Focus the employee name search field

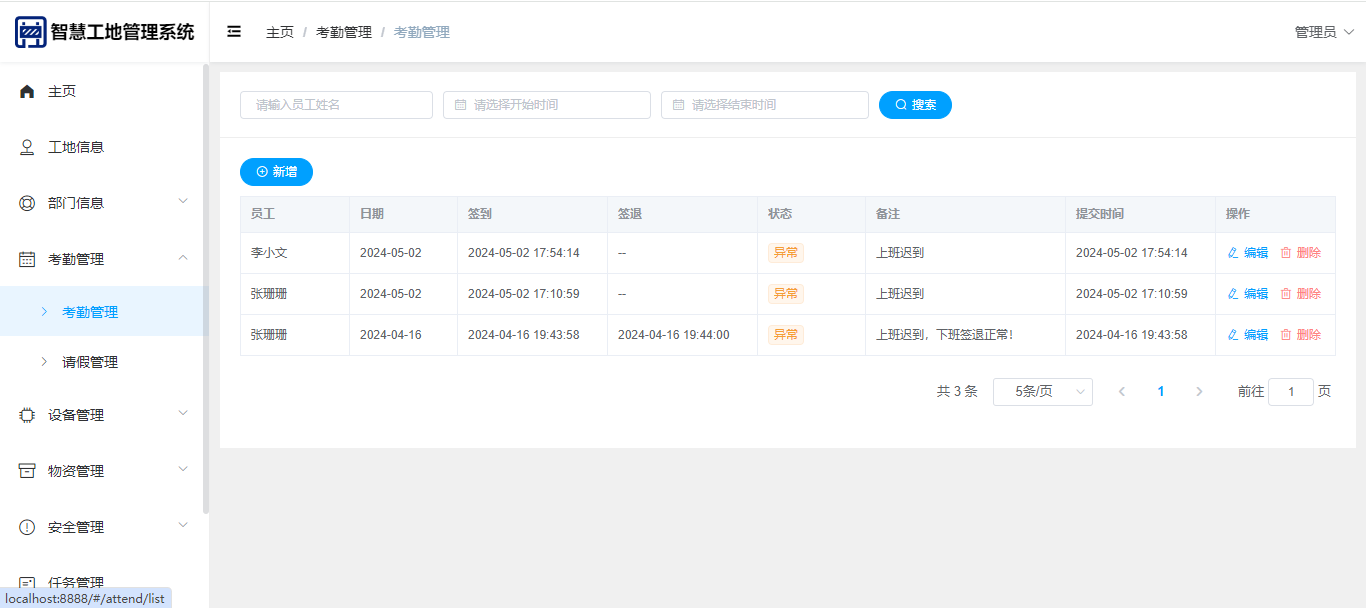pyautogui.click(x=336, y=105)
